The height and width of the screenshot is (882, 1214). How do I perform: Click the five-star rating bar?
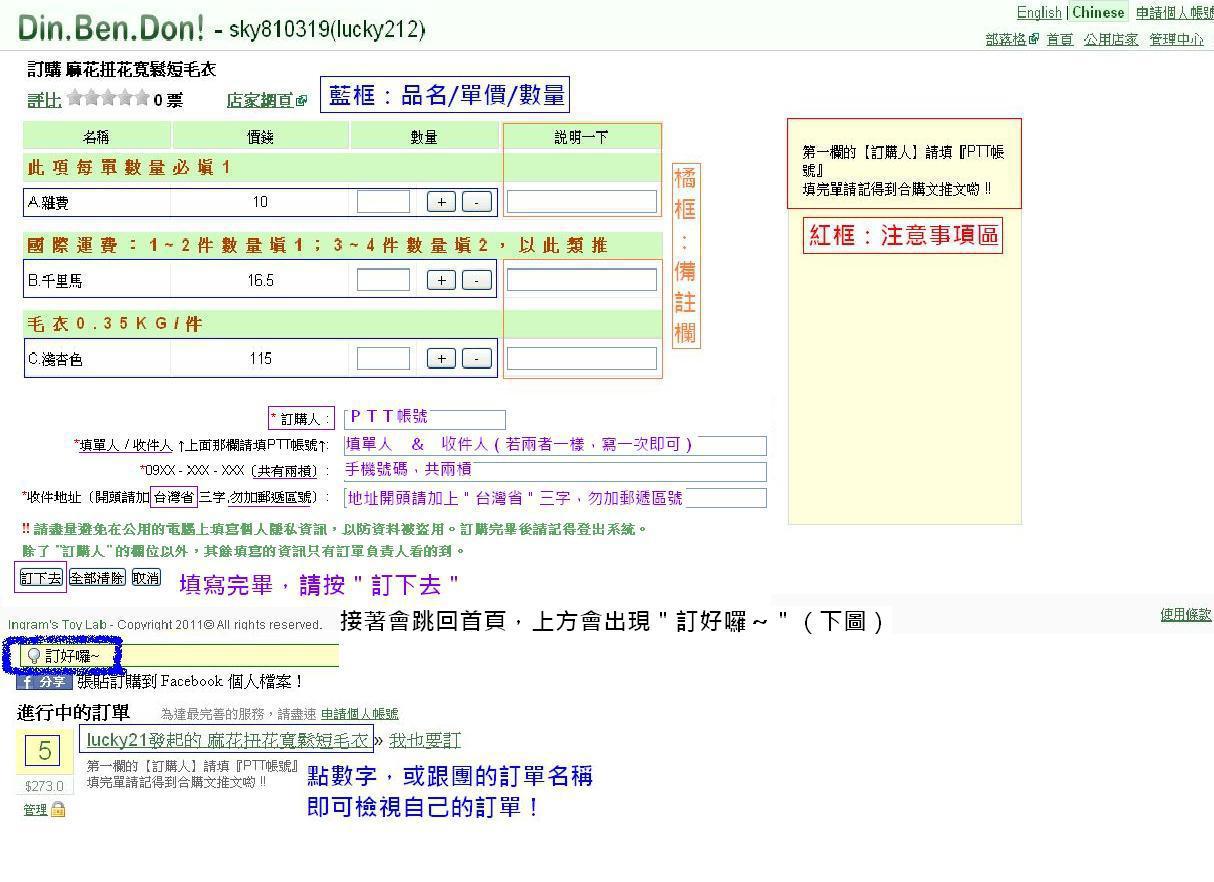pyautogui.click(x=108, y=98)
